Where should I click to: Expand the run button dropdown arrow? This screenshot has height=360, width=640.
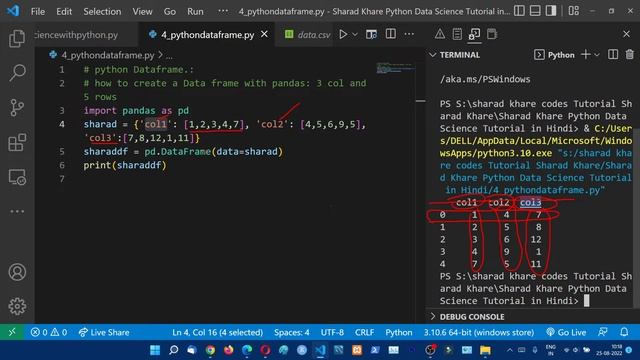point(355,35)
